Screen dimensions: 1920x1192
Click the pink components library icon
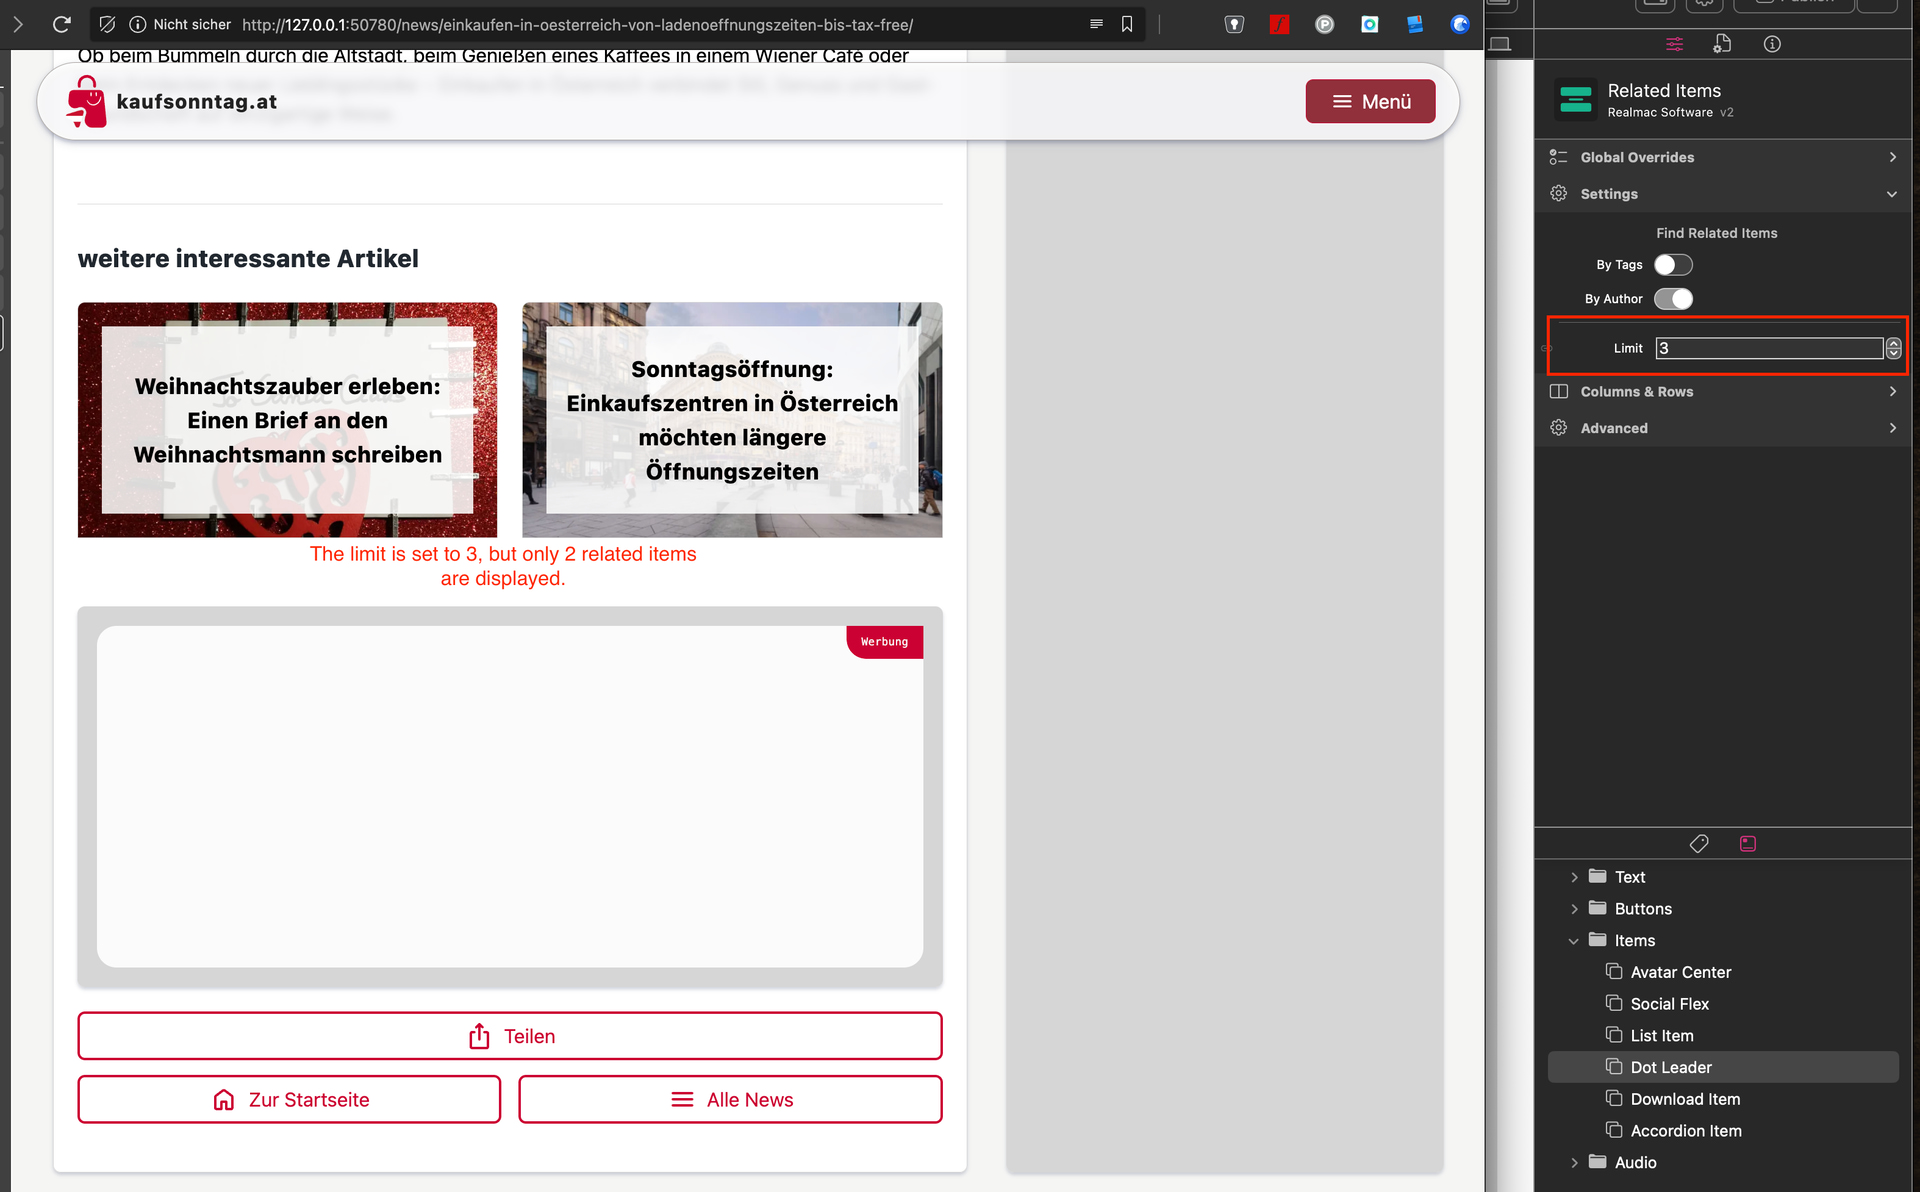(x=1748, y=844)
